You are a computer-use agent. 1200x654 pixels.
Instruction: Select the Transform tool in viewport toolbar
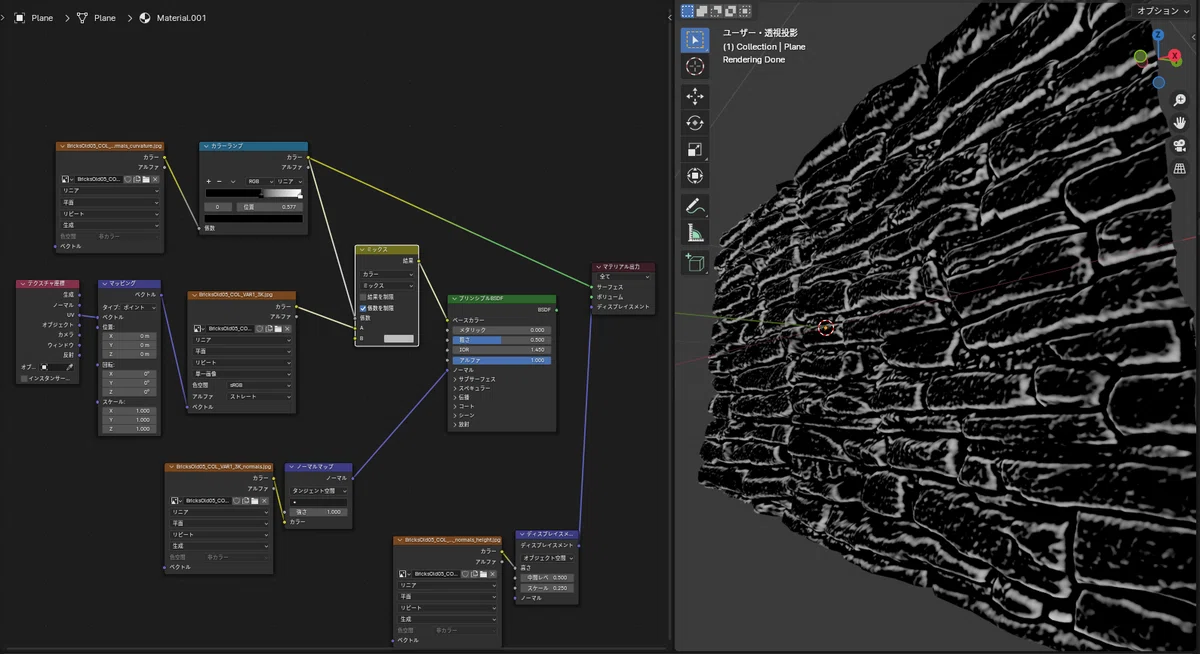(695, 176)
